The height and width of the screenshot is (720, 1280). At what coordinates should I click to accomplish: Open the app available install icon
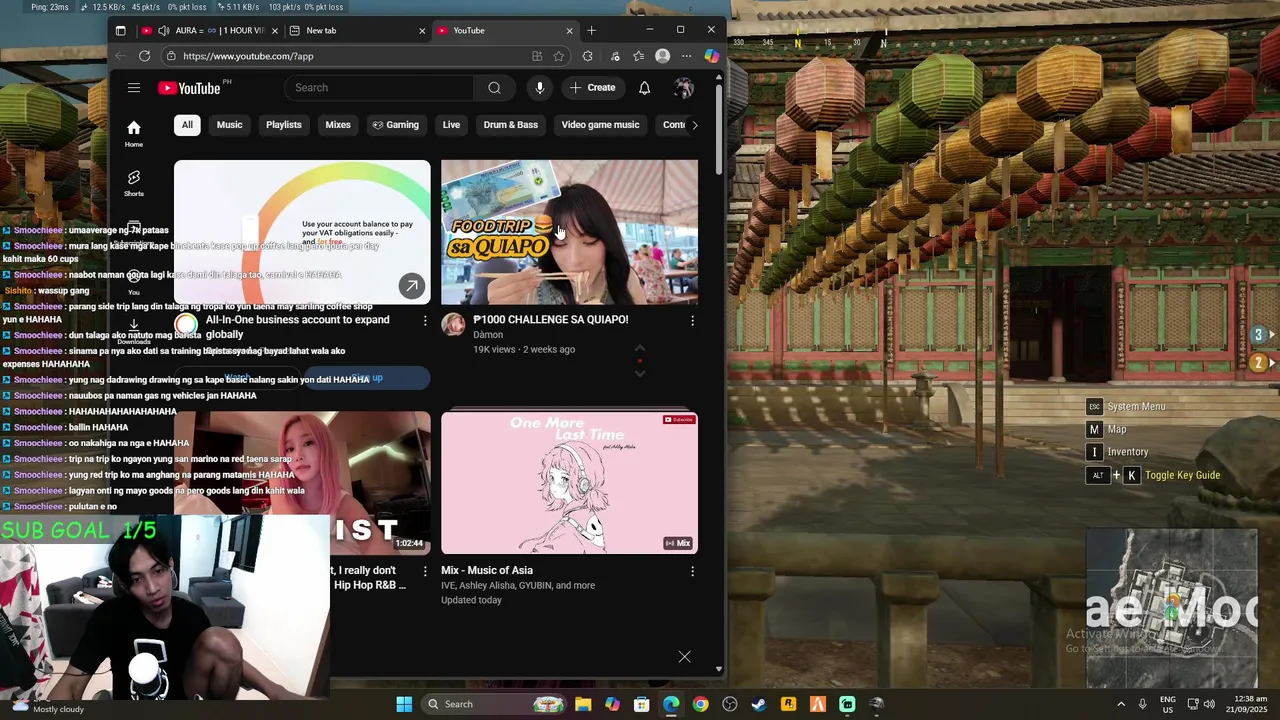tap(537, 56)
